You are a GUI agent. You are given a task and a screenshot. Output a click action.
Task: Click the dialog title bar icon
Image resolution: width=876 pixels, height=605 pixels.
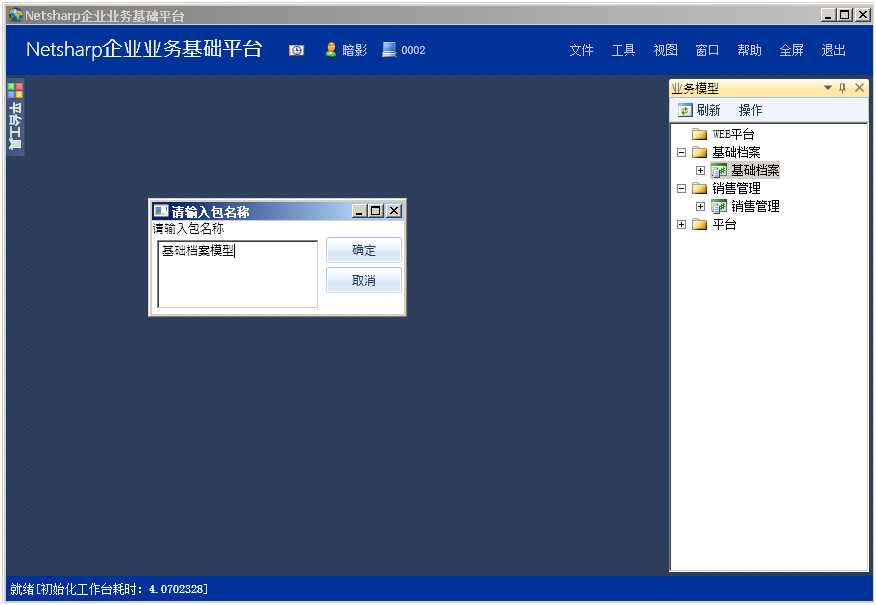click(x=161, y=211)
